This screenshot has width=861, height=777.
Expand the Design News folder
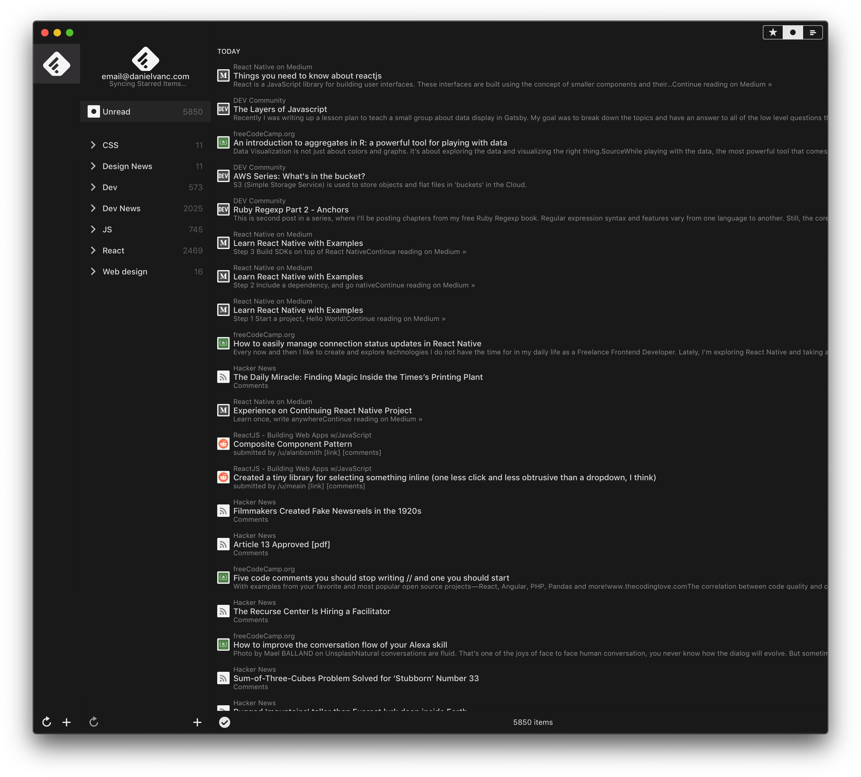tap(93, 166)
